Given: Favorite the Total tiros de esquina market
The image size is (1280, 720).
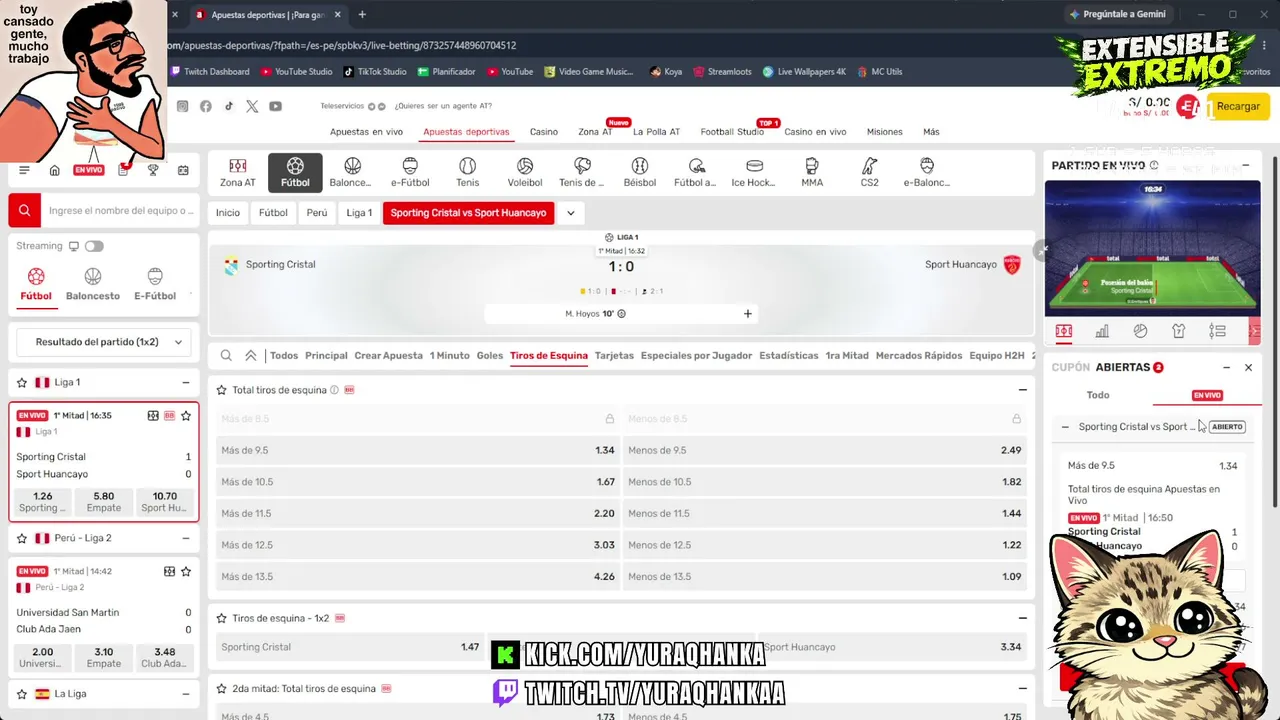Looking at the screenshot, I should coord(222,390).
